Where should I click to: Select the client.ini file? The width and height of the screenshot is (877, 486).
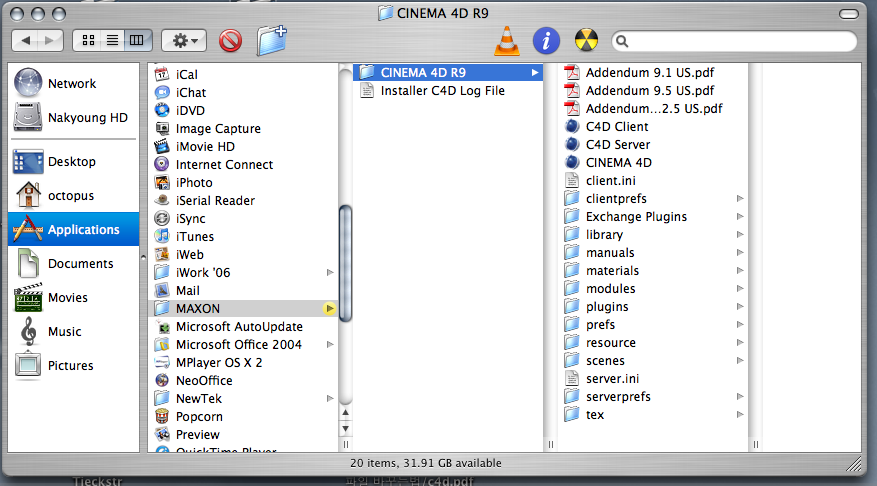pos(653,181)
